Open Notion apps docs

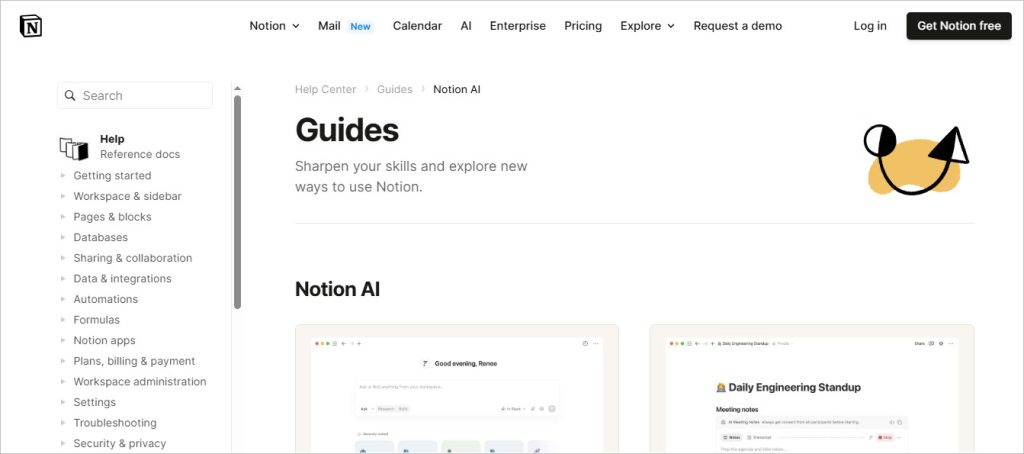coord(104,340)
